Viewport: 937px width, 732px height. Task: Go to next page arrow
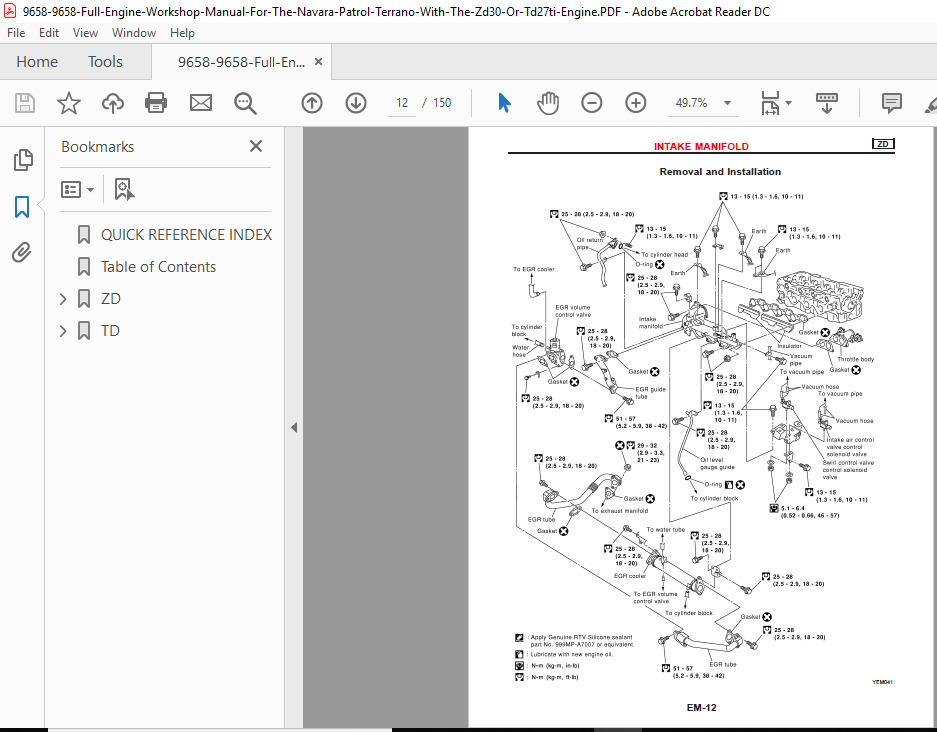tap(356, 103)
